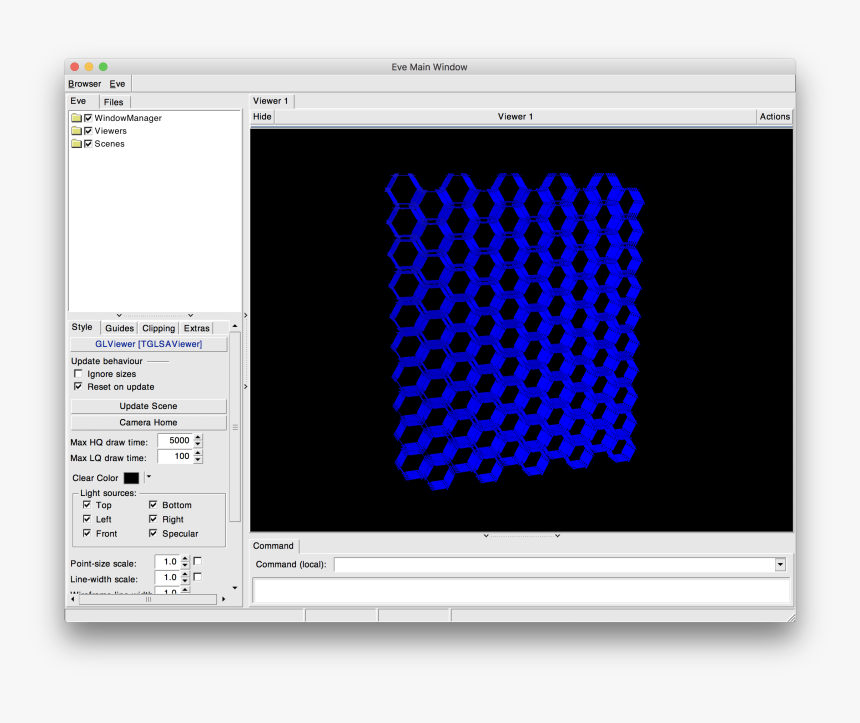Open the Clear Color swatch
Image resolution: width=860 pixels, height=723 pixels.
pos(132,478)
